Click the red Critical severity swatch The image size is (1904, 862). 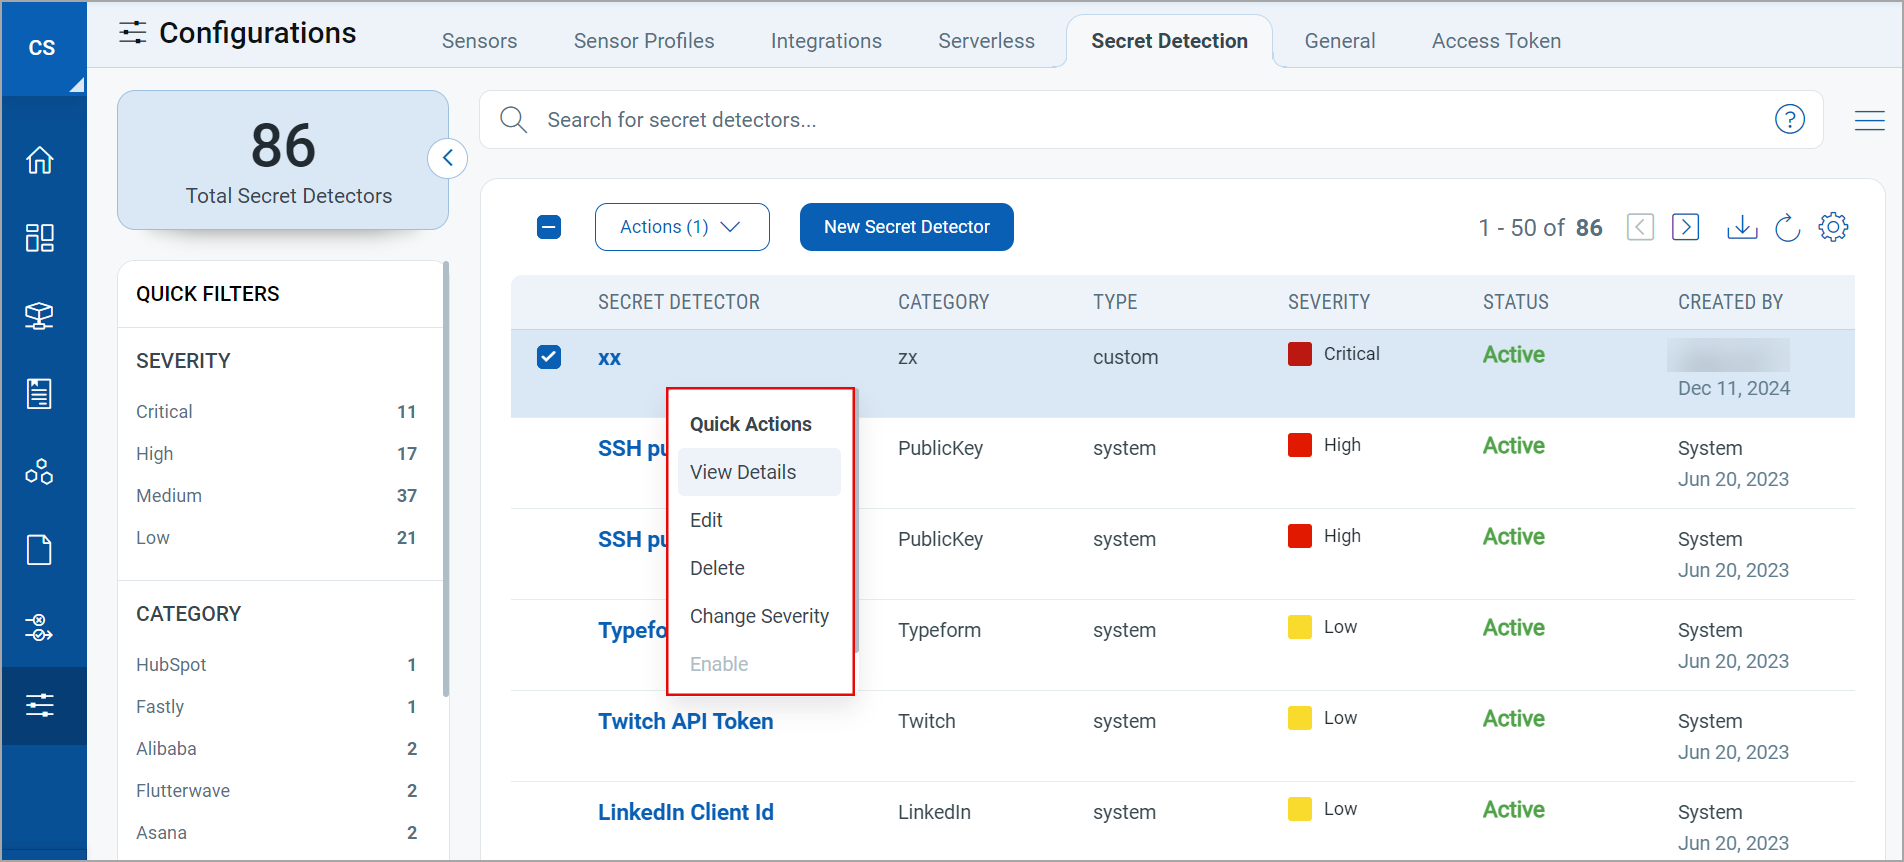[1299, 354]
